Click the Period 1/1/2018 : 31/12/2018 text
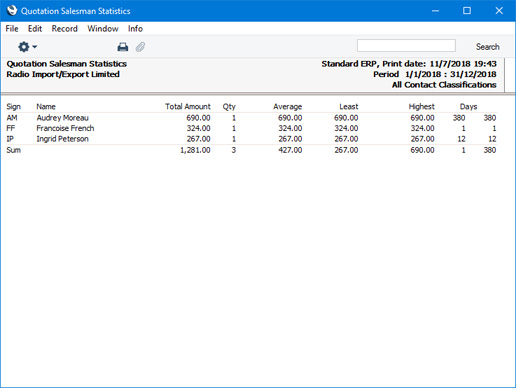This screenshot has width=516, height=388. (x=435, y=74)
